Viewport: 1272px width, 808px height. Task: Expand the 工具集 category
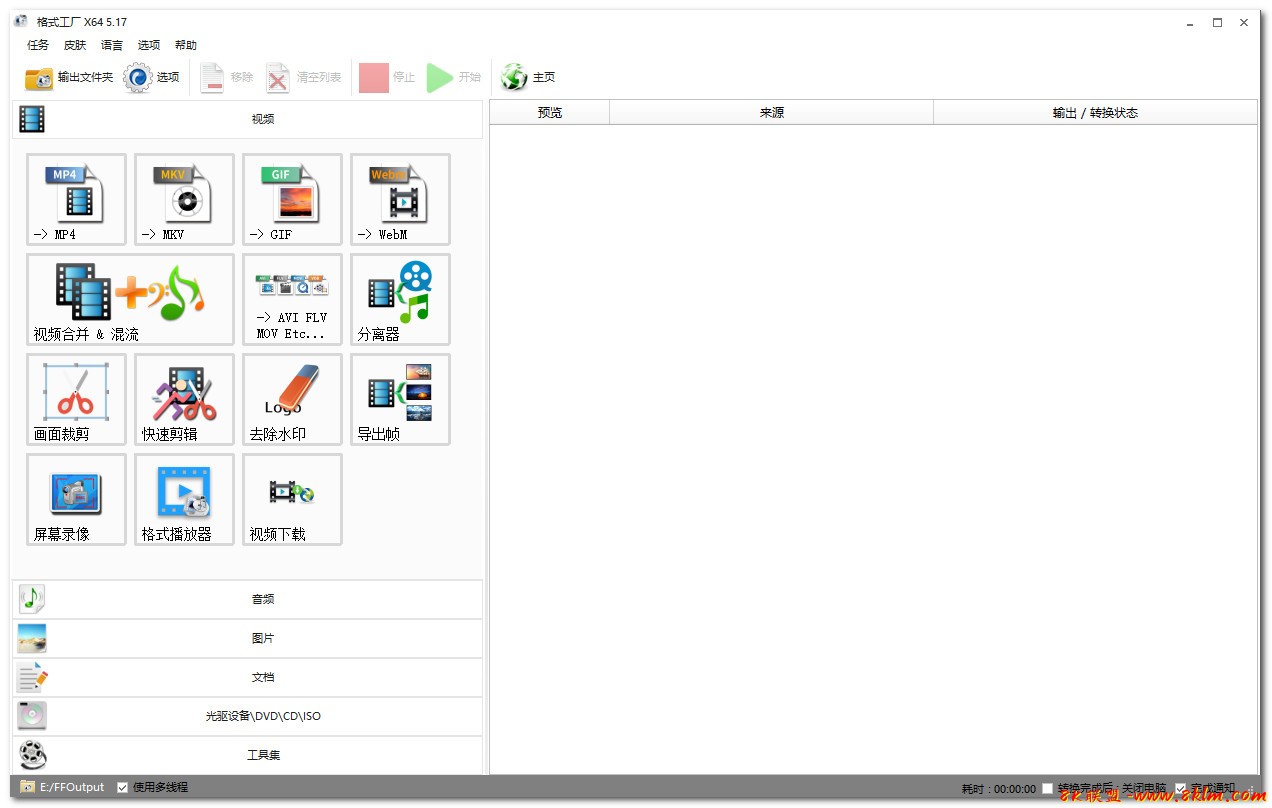pyautogui.click(x=247, y=755)
